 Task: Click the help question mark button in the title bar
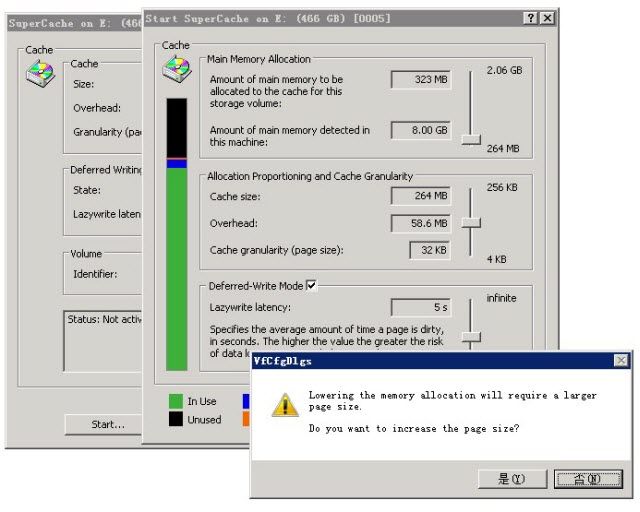530,18
